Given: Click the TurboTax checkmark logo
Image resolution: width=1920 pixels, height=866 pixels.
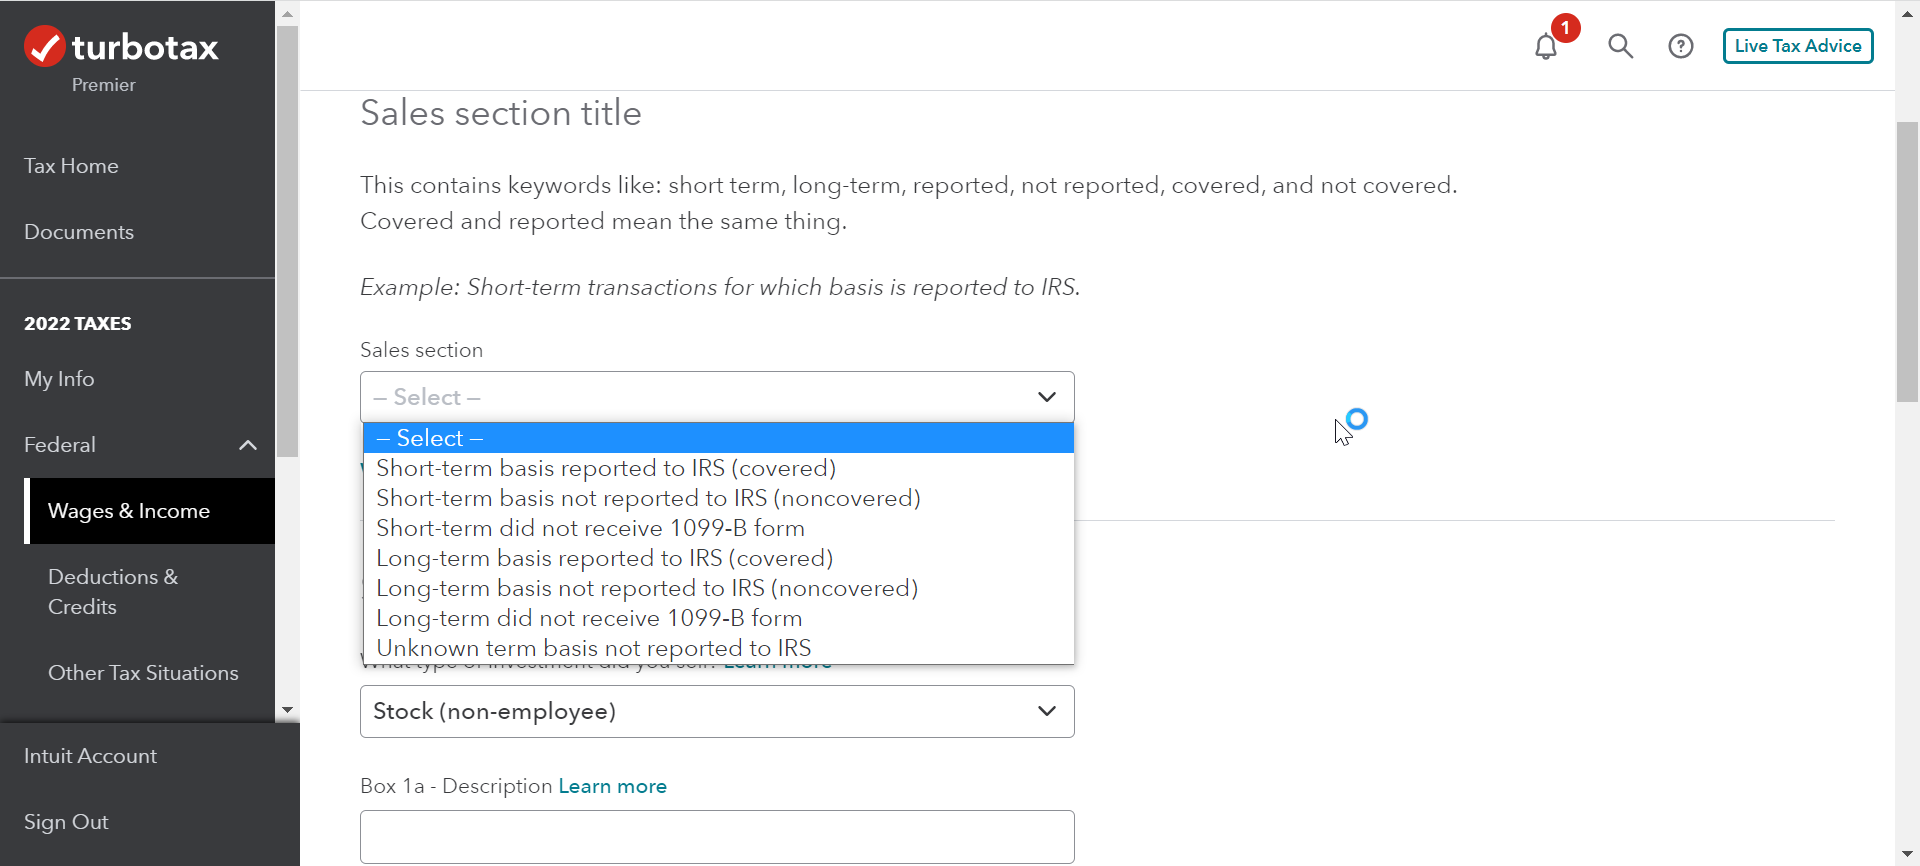Looking at the screenshot, I should pyautogui.click(x=45, y=46).
